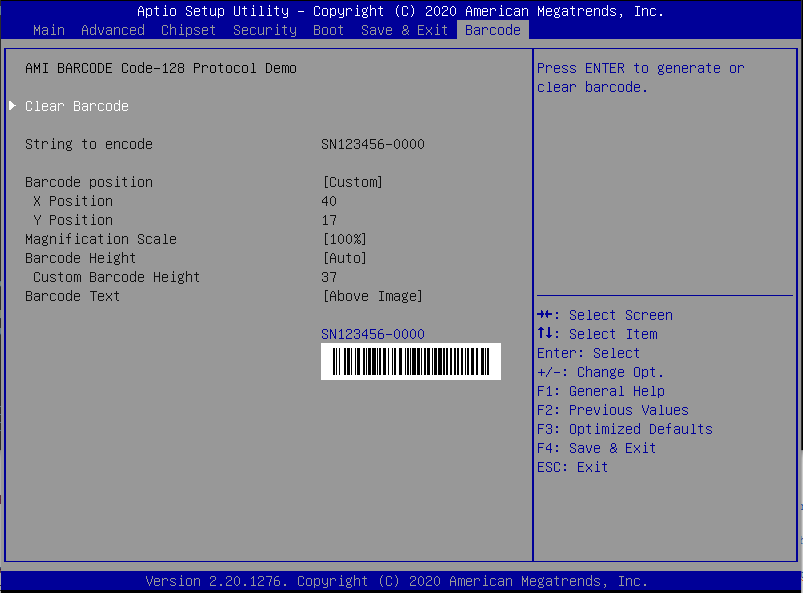
Task: Open the Barcode Height selector showing Auto
Action: 343,258
